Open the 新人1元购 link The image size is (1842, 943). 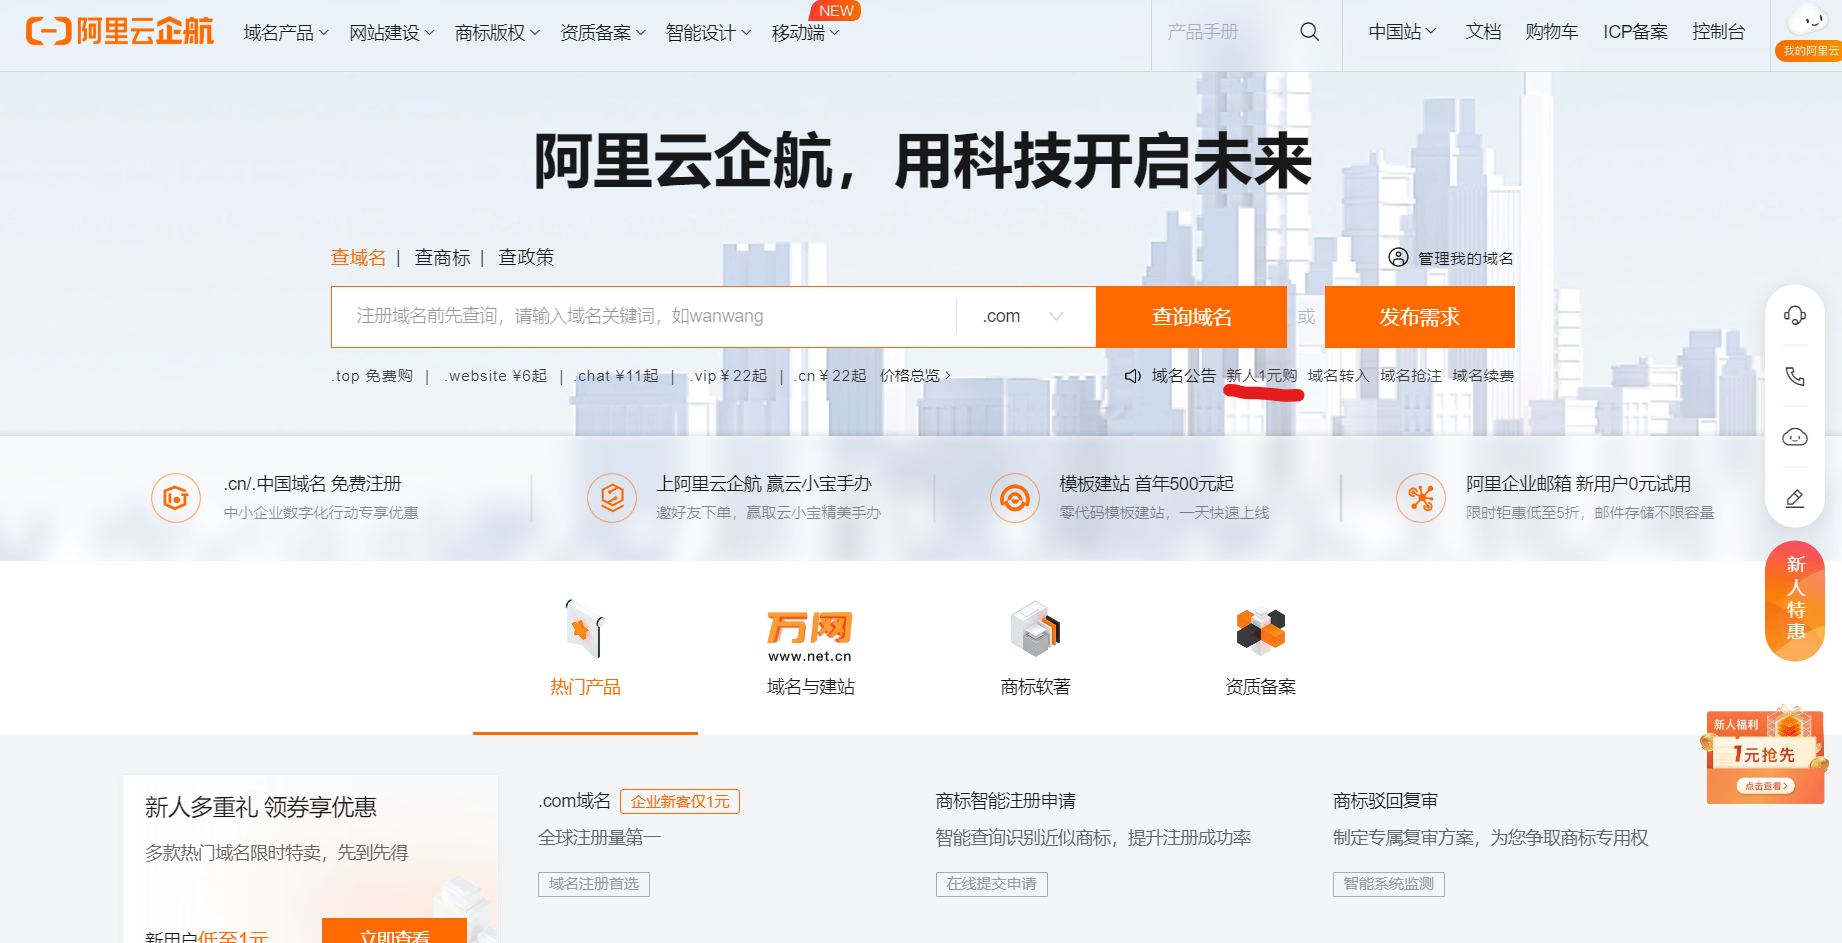click(1261, 376)
